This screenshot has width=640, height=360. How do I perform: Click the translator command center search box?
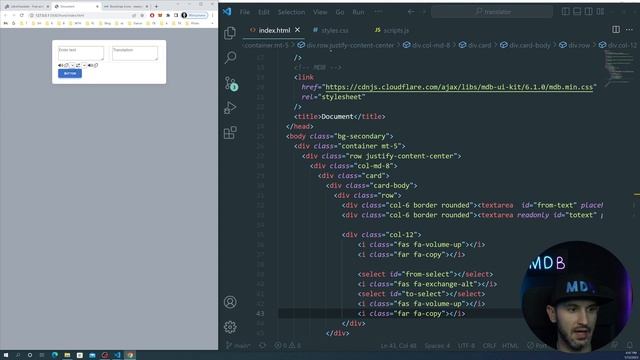click(x=492, y=12)
